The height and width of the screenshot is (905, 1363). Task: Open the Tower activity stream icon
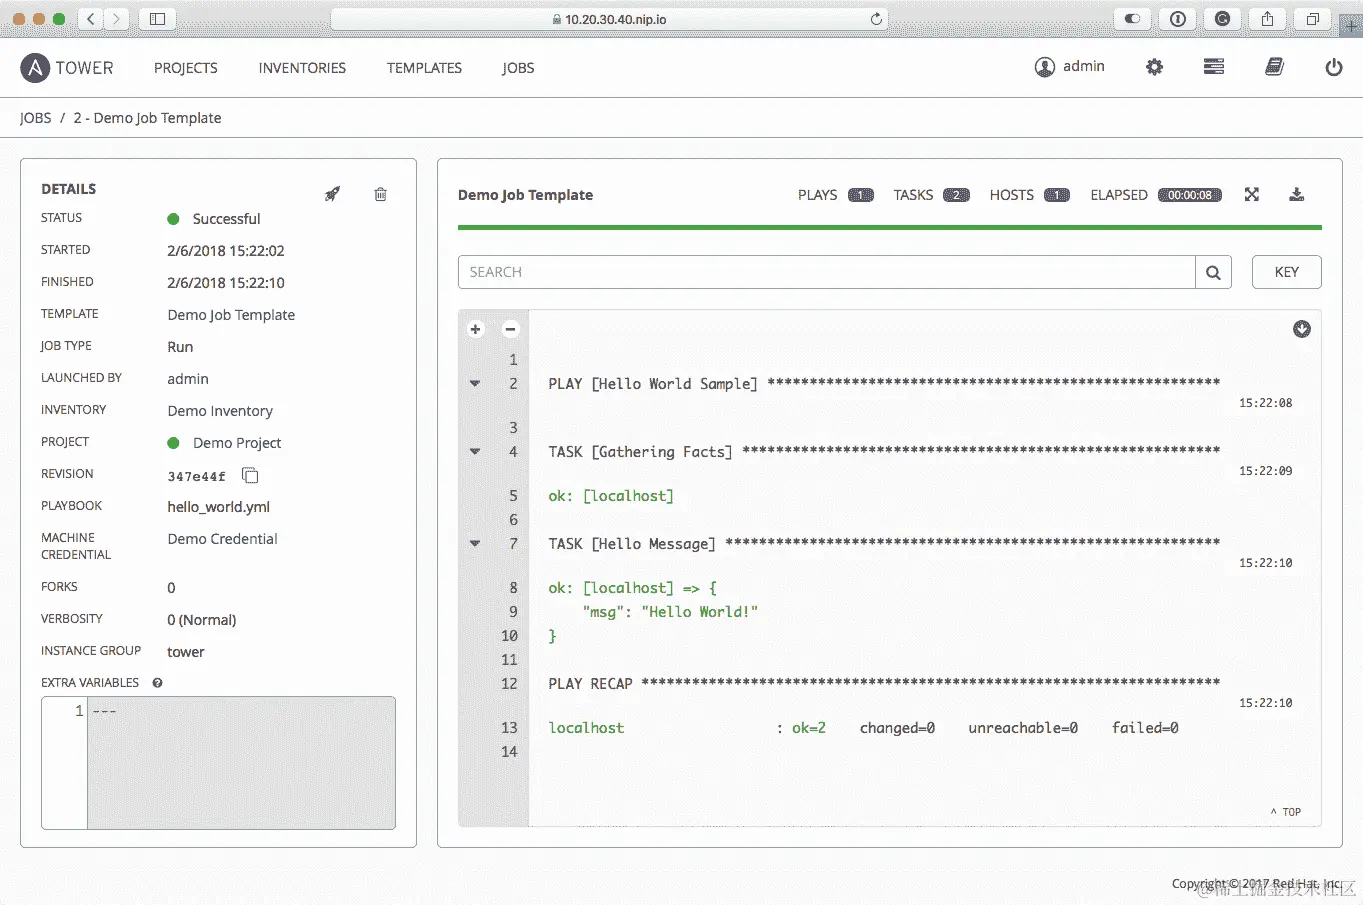pos(1214,67)
